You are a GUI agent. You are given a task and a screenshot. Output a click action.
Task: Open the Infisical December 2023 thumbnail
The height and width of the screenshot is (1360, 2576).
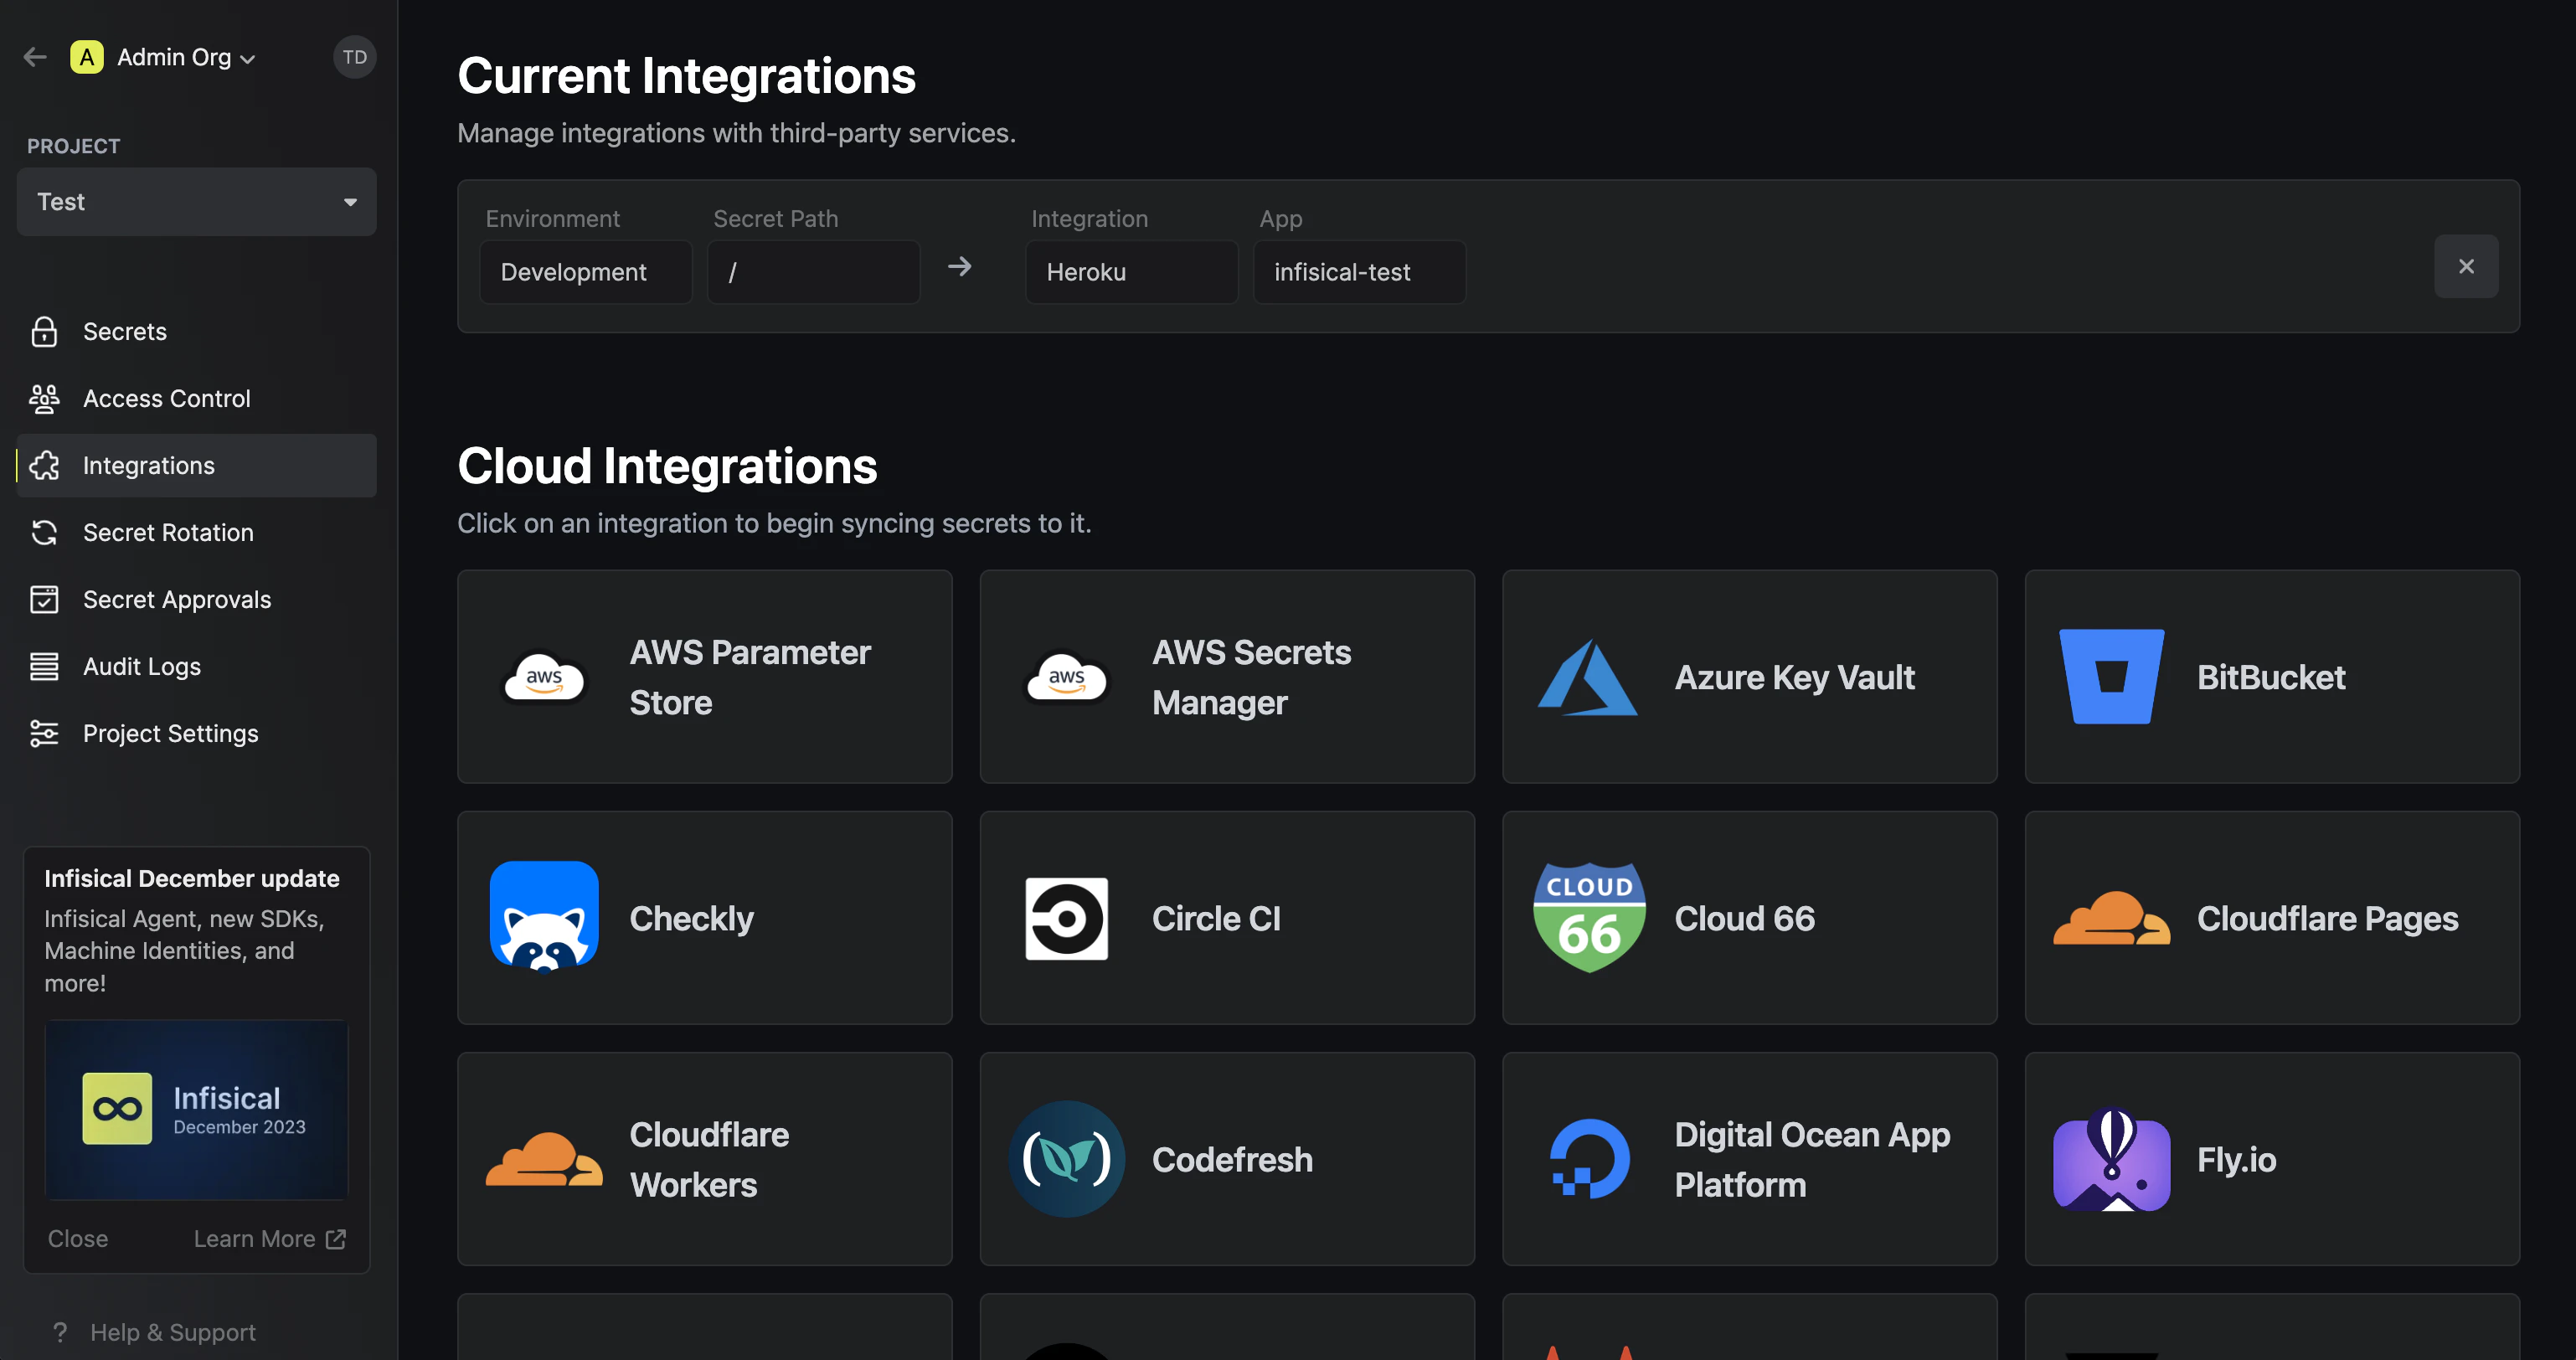pos(197,1109)
